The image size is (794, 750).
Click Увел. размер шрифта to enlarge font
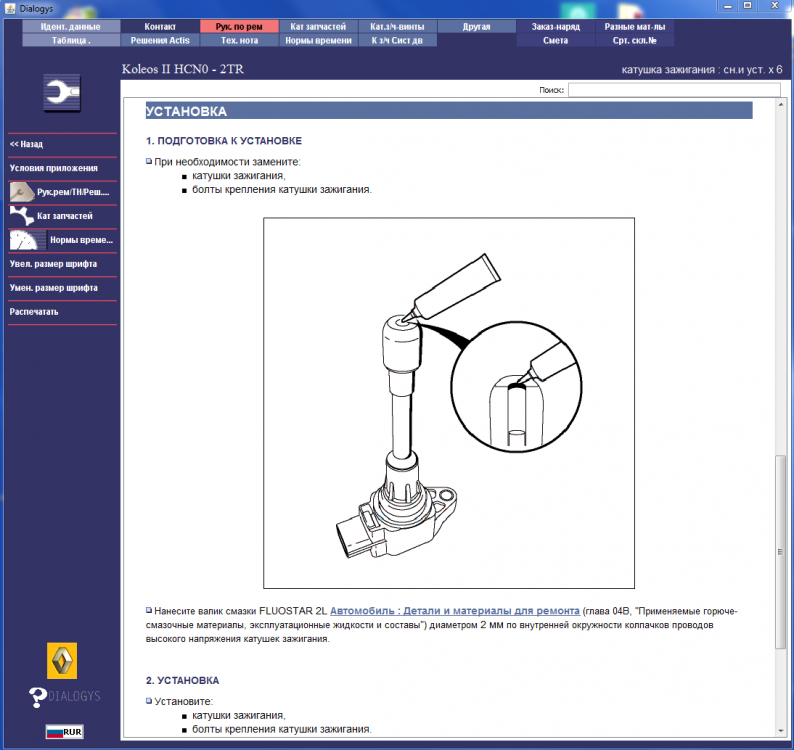[x=62, y=264]
